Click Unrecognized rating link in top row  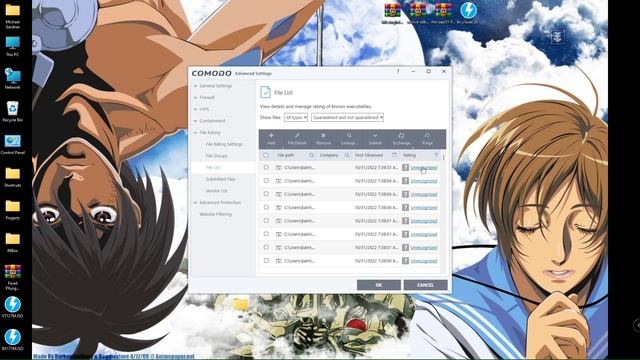424,167
